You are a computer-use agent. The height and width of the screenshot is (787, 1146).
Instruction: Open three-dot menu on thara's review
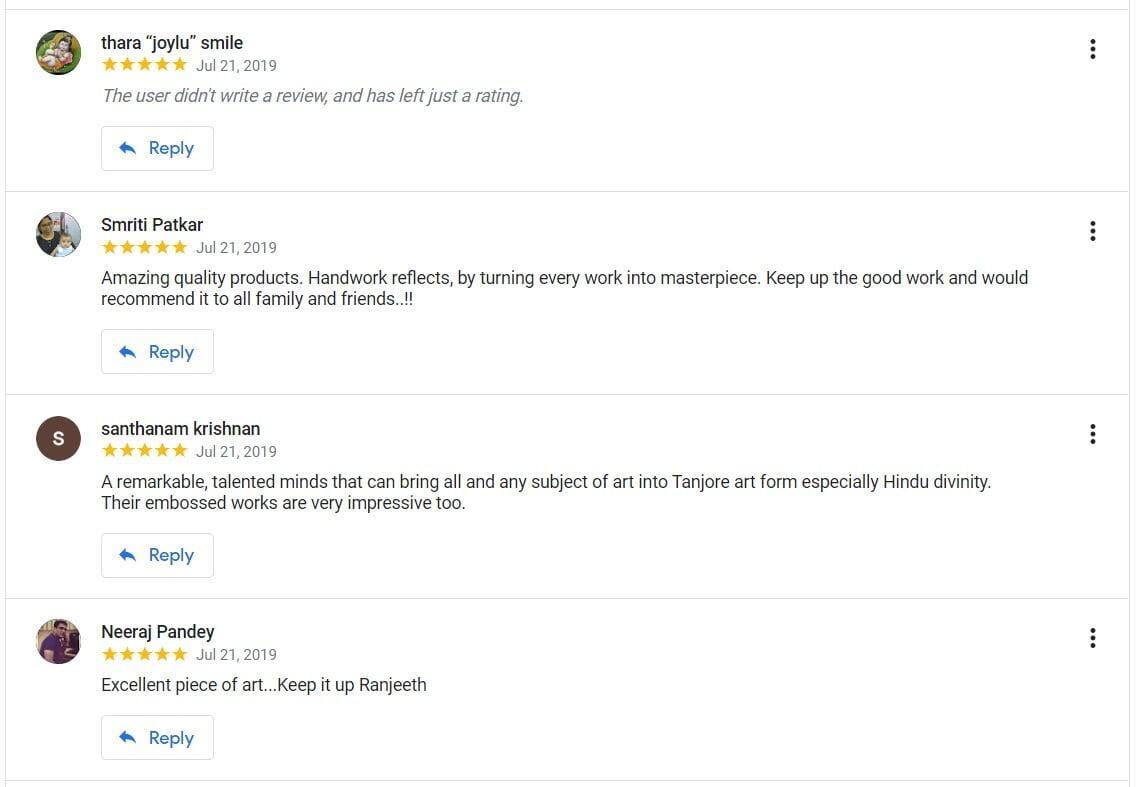tap(1092, 49)
